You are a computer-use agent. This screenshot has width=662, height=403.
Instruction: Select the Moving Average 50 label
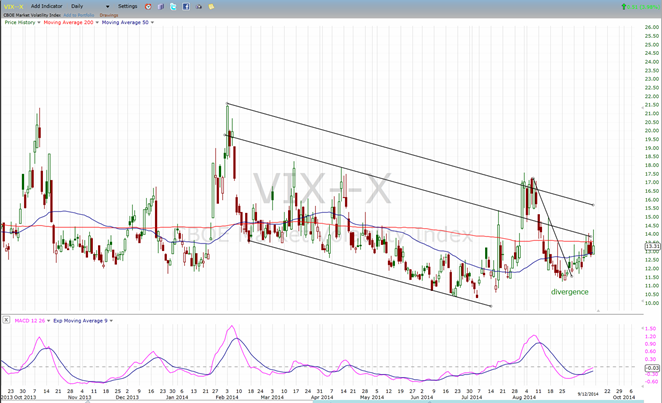[125, 22]
